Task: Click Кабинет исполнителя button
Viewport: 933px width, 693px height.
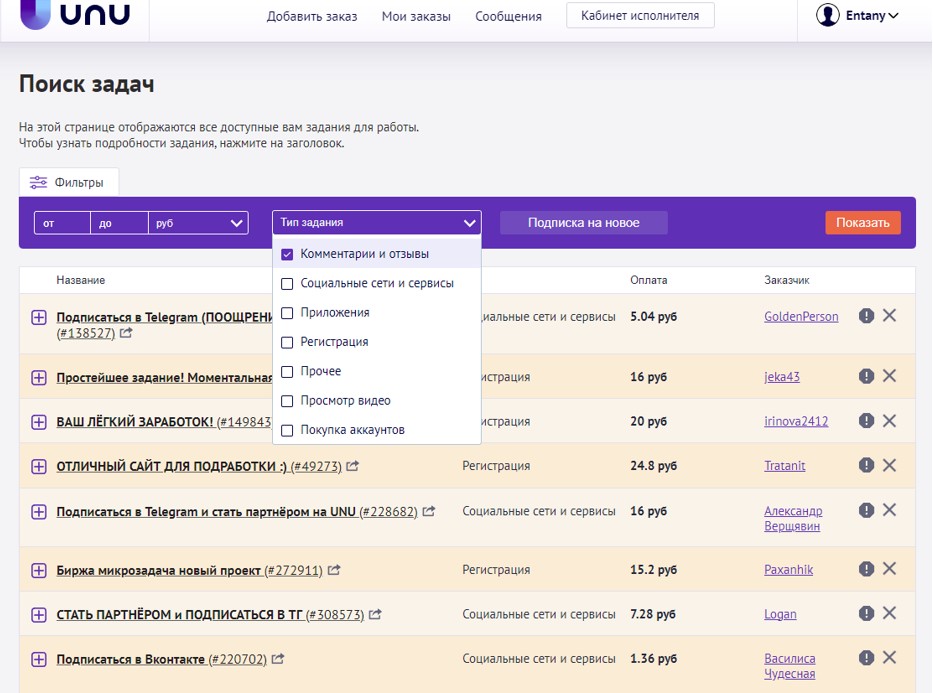Action: click(640, 15)
